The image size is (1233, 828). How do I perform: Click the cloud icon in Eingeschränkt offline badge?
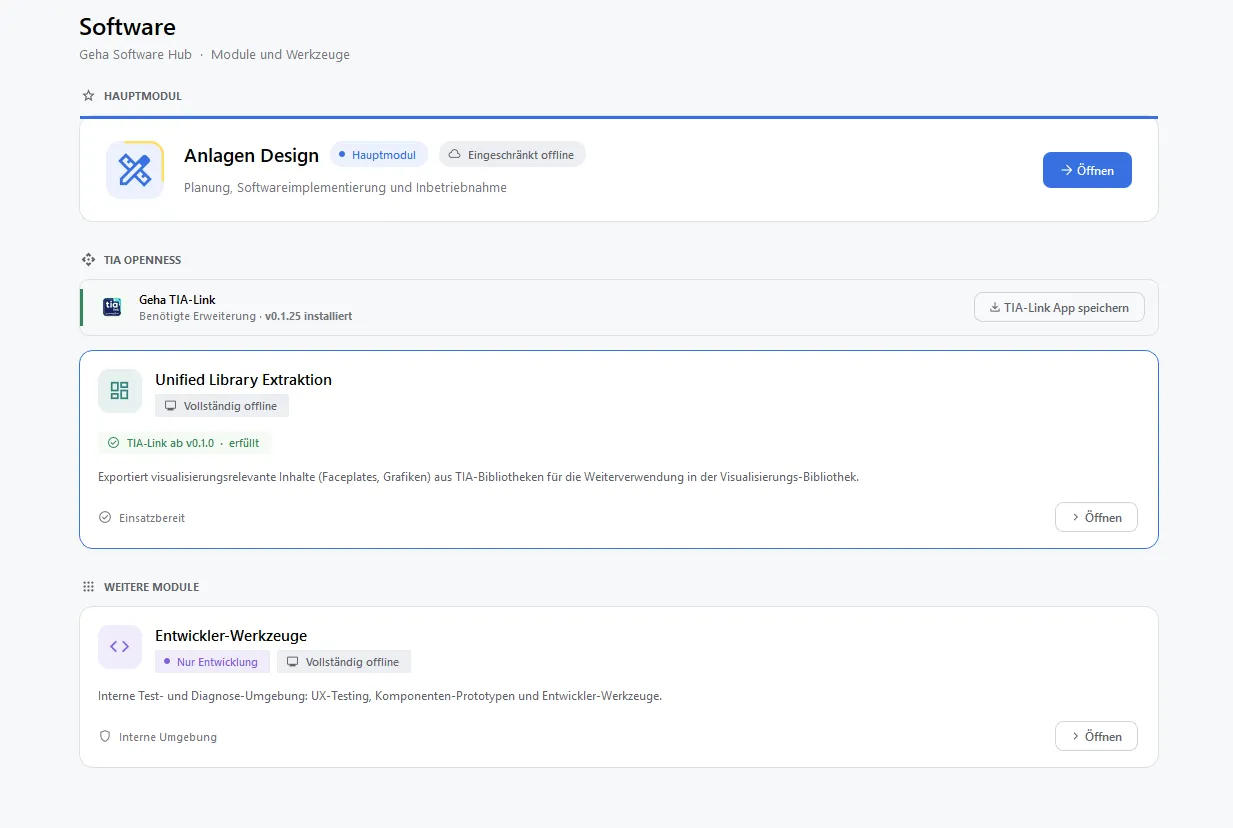point(454,155)
